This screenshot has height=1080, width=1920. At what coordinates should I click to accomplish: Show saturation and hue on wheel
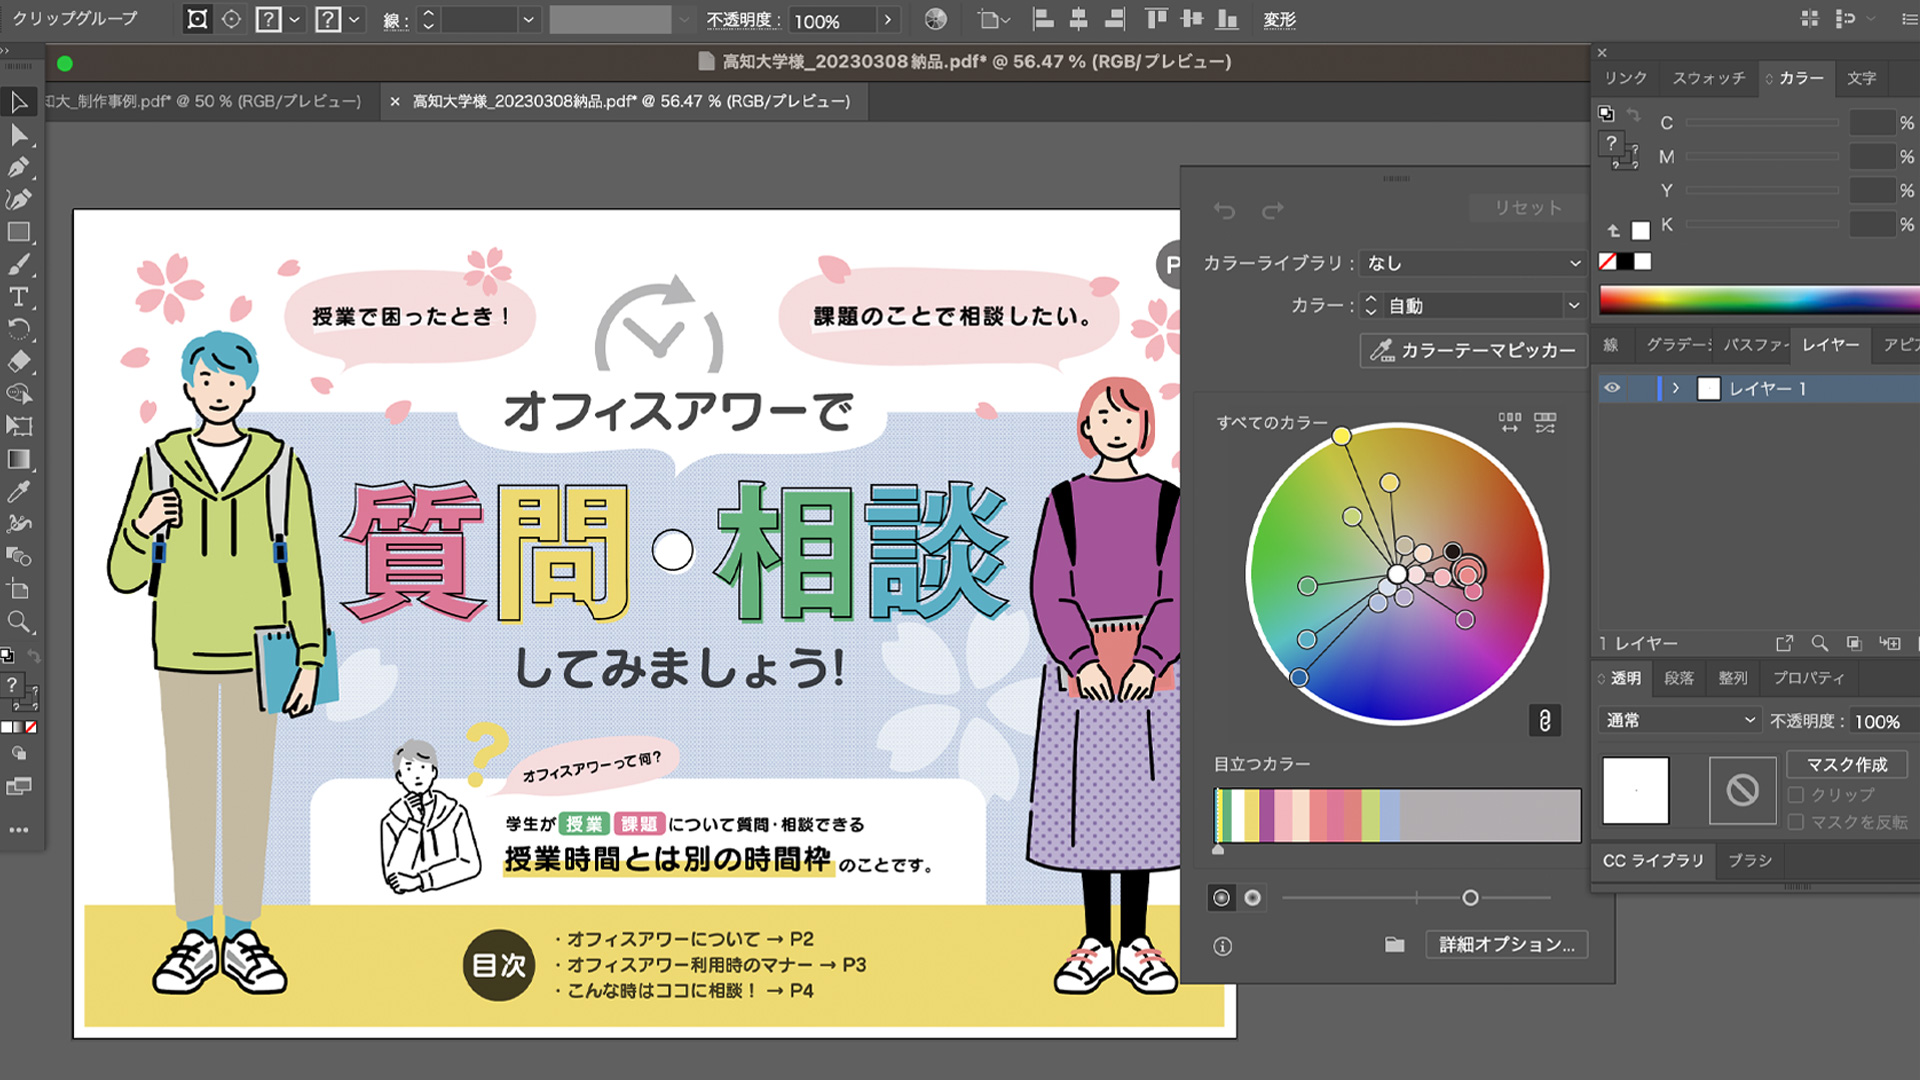click(1221, 898)
